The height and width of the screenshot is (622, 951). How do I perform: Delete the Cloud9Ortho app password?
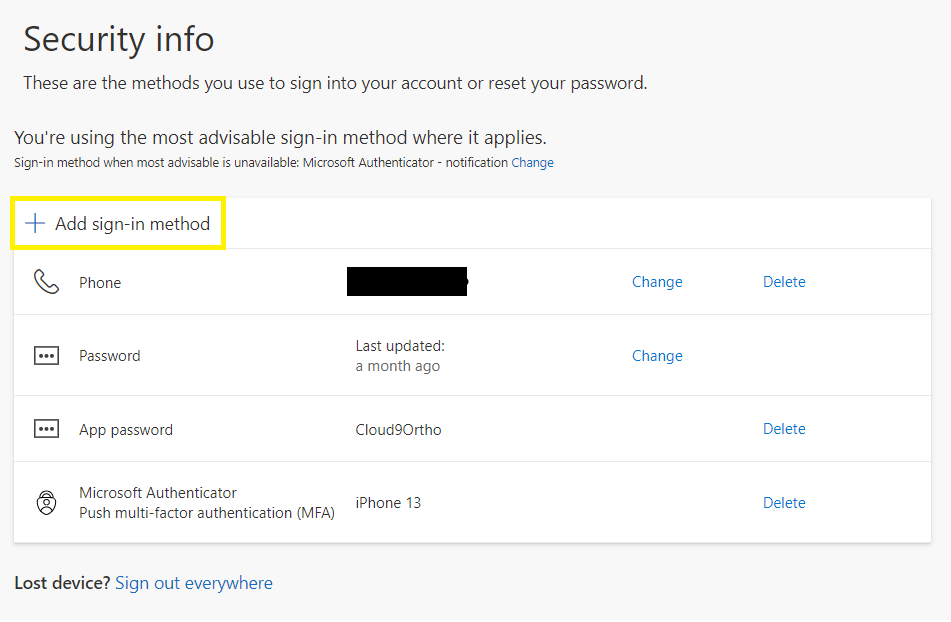coord(784,429)
